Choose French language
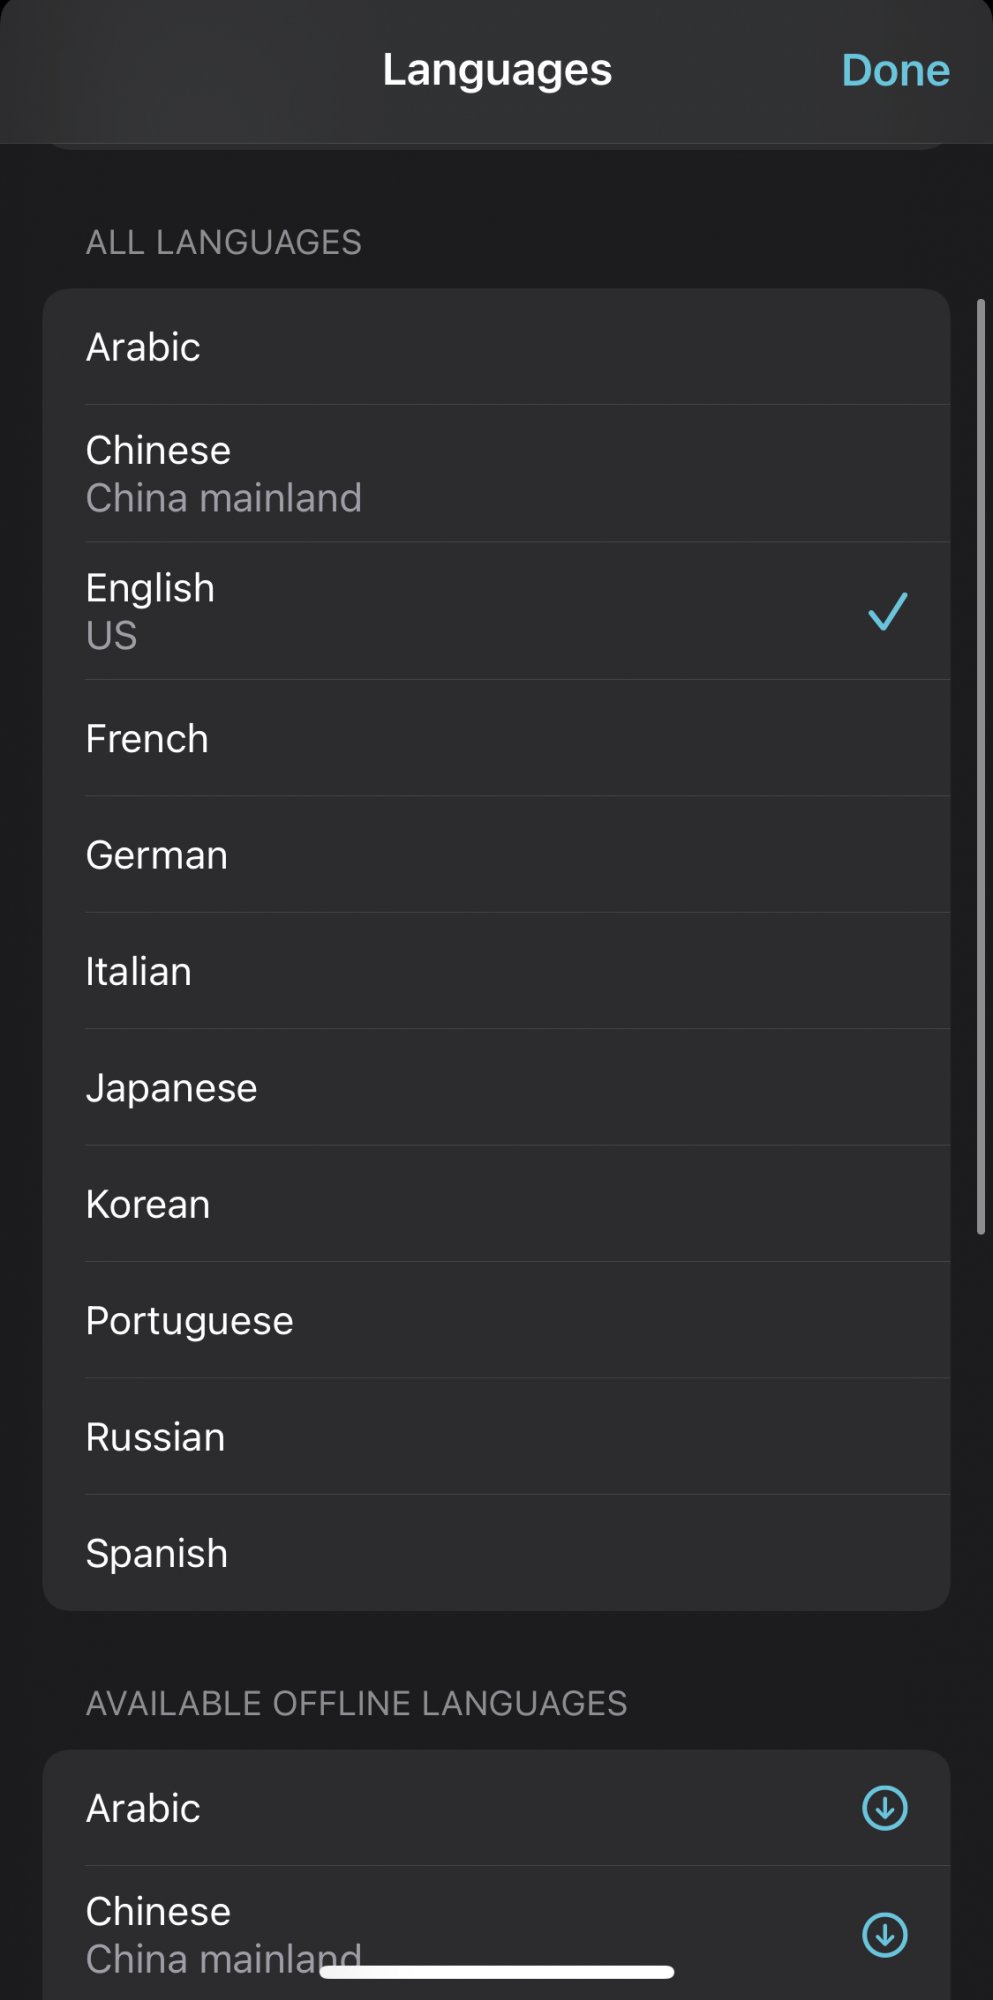 [148, 739]
